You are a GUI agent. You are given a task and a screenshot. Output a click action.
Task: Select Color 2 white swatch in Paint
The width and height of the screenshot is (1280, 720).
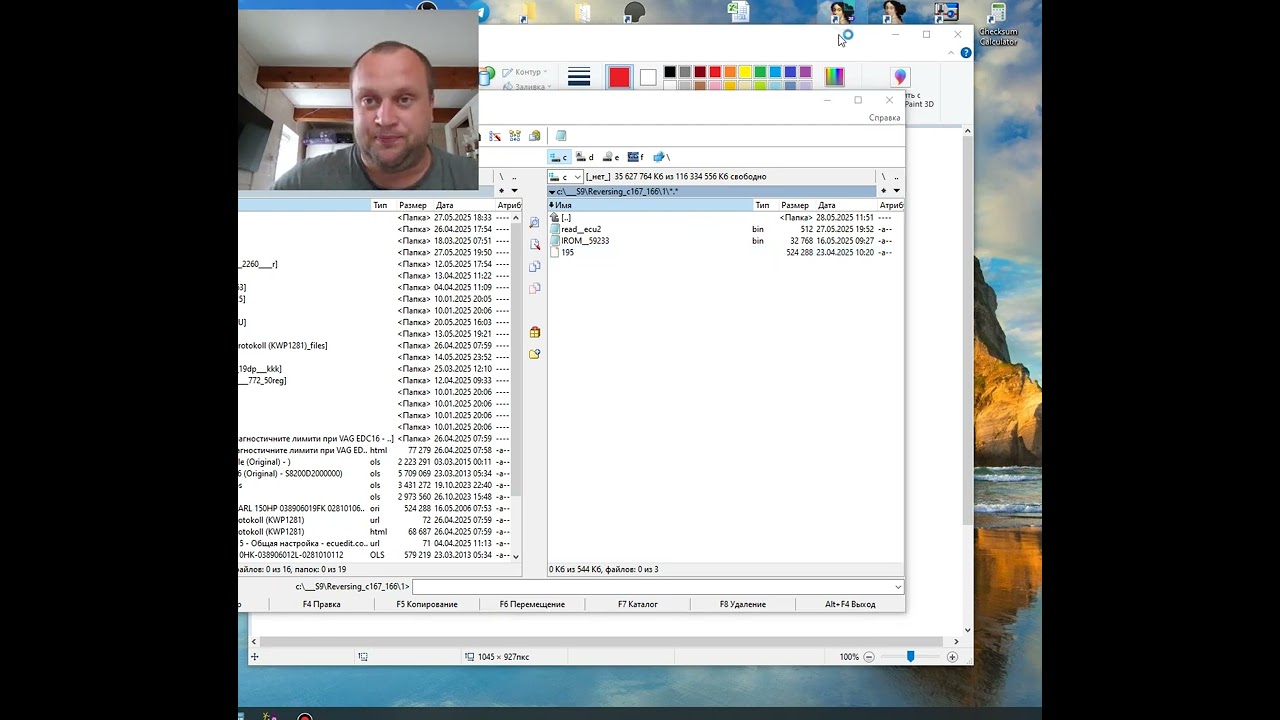coord(648,77)
